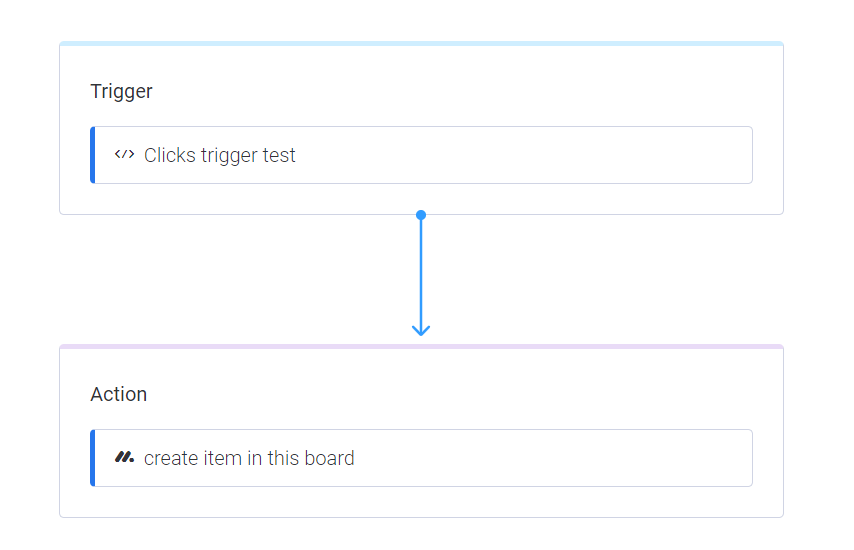The height and width of the screenshot is (550, 854).
Task: Click the blue arrowhead above Action
Action: click(x=421, y=330)
